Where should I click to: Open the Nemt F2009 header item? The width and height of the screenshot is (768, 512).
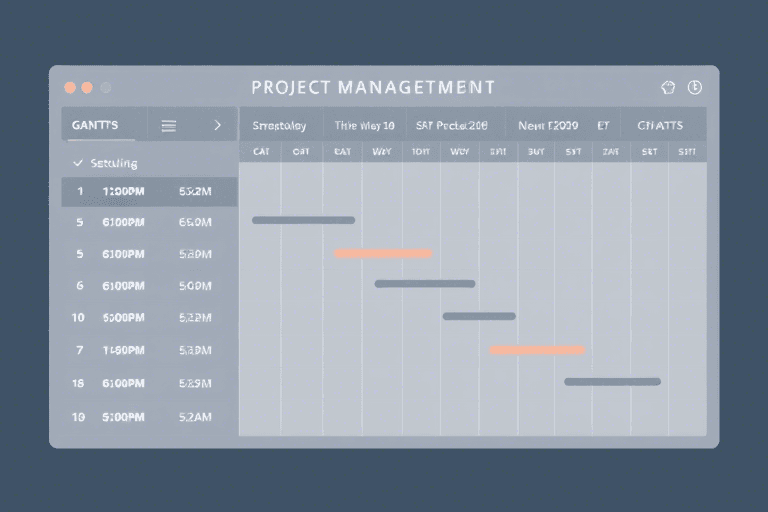pyautogui.click(x=548, y=126)
